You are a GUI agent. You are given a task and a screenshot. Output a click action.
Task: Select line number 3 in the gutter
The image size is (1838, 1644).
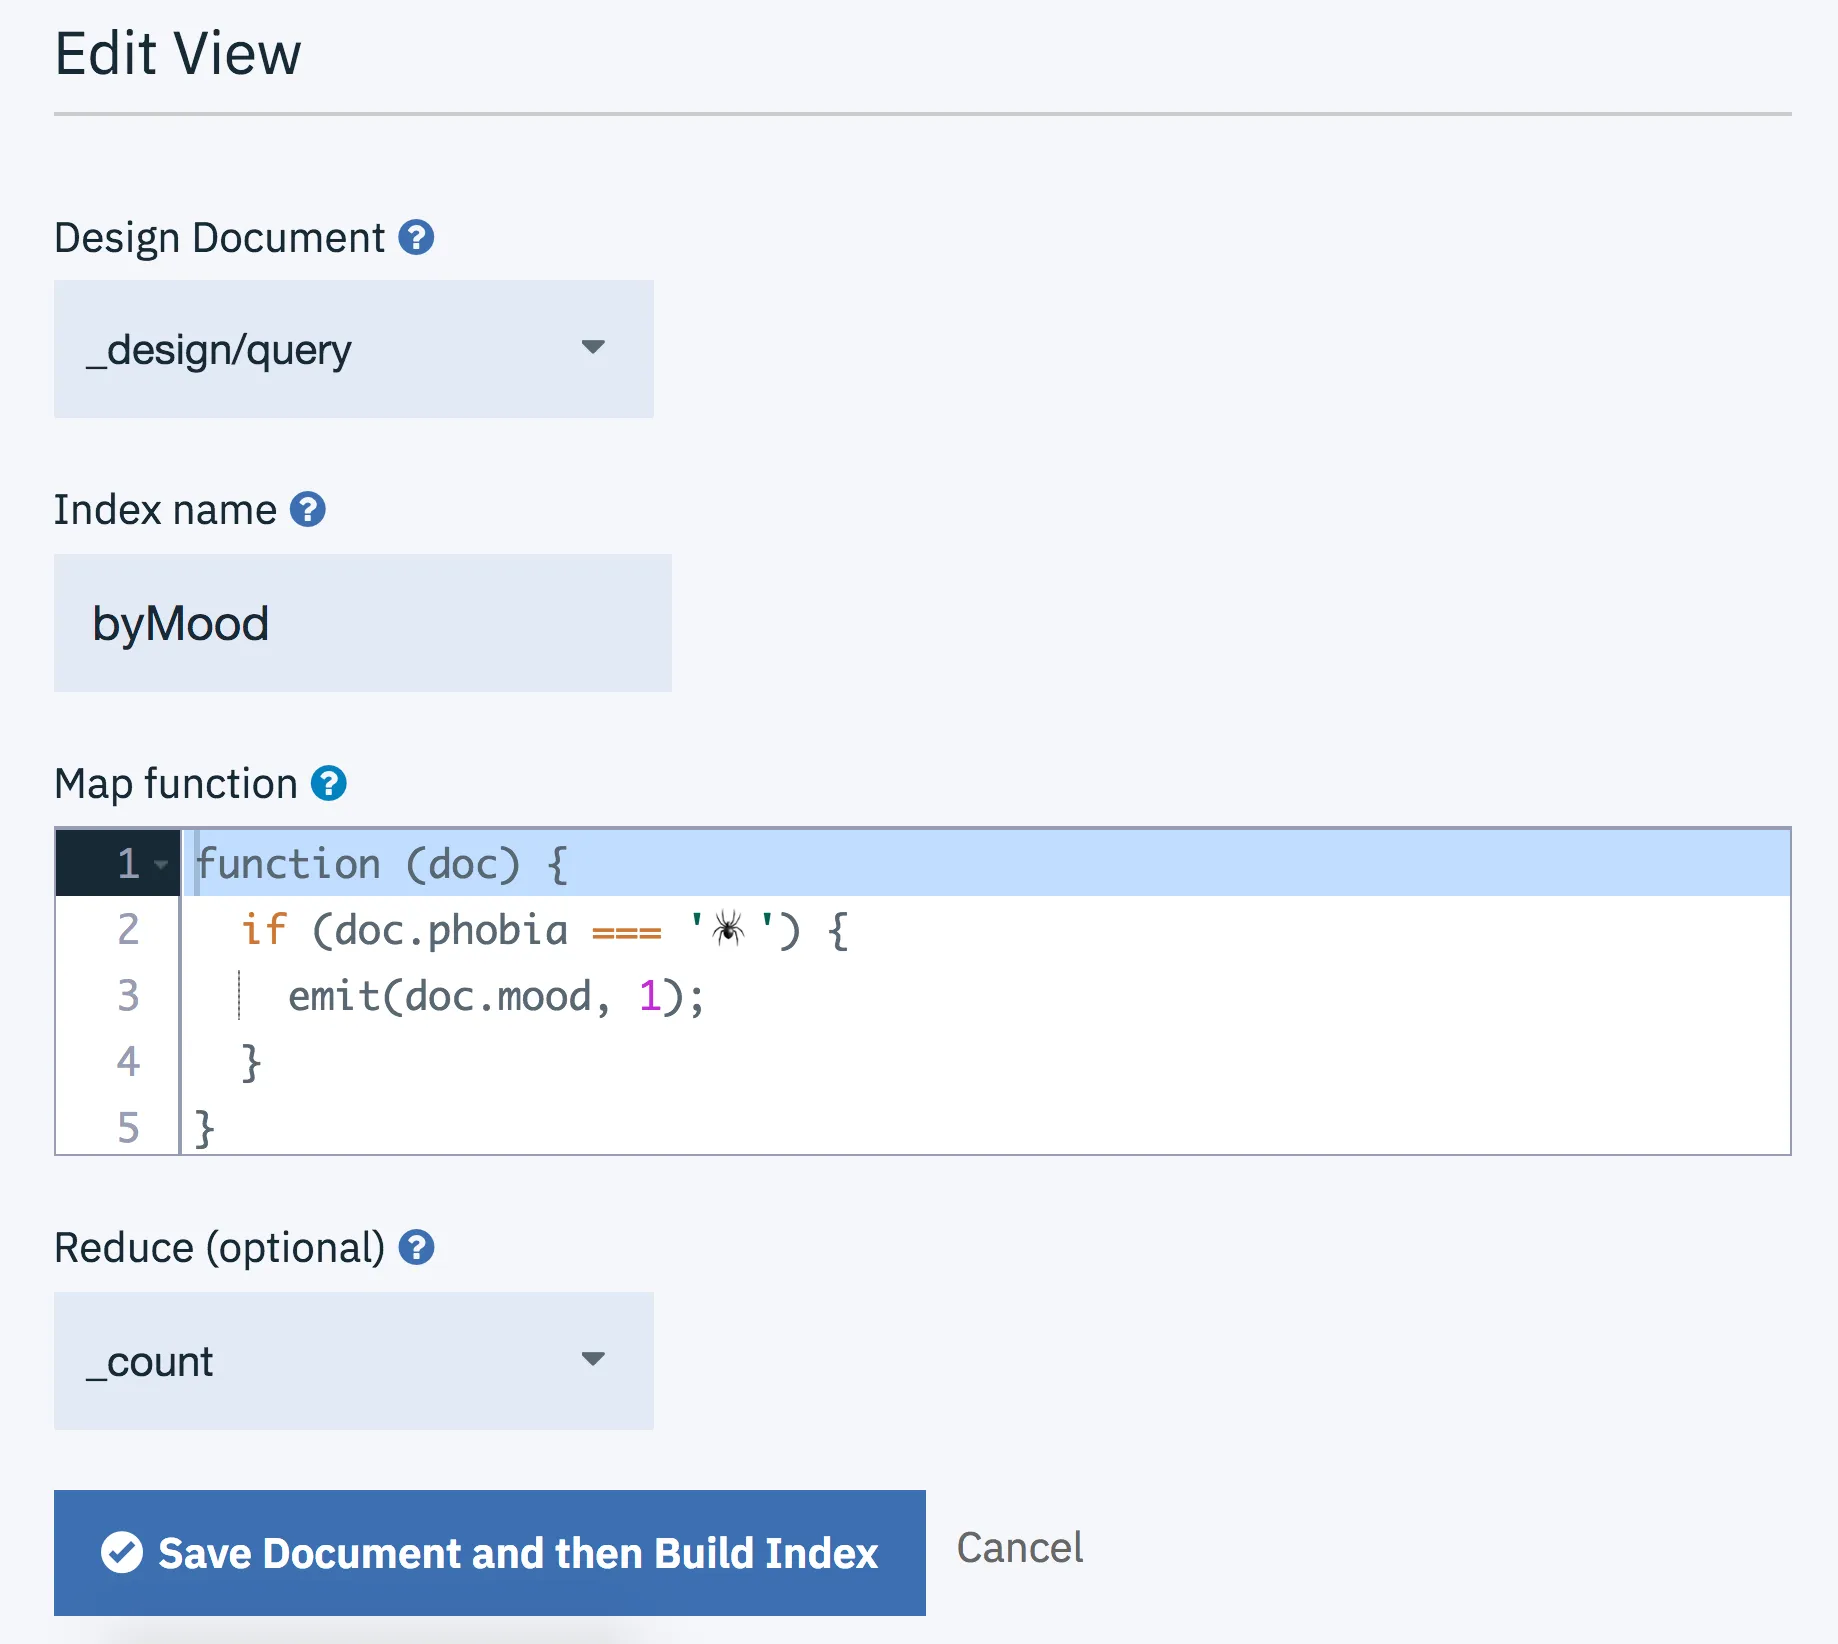coord(128,996)
